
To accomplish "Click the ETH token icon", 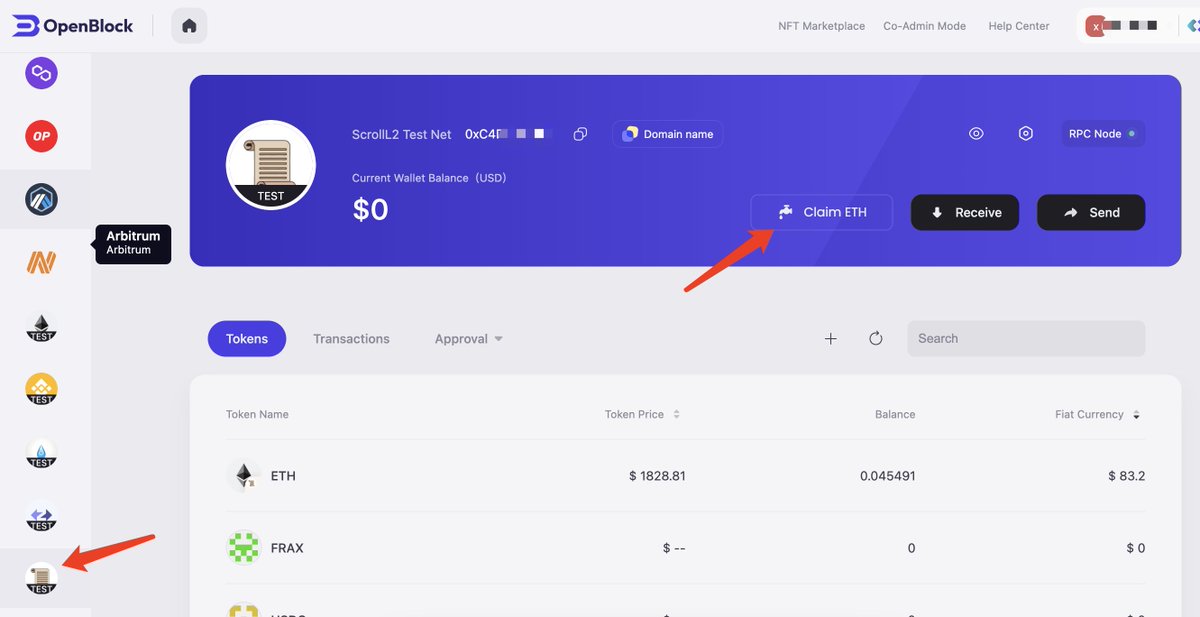I will tap(243, 476).
